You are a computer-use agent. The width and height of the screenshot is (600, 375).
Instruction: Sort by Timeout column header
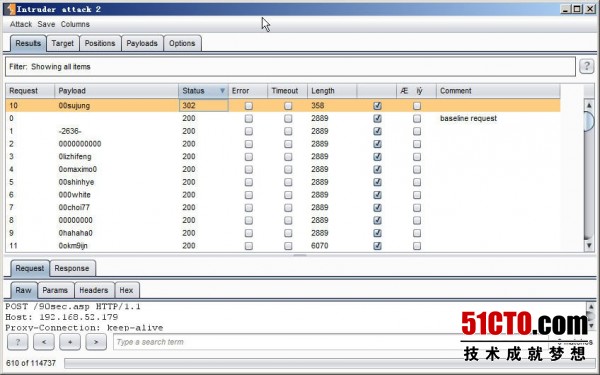tap(287, 91)
